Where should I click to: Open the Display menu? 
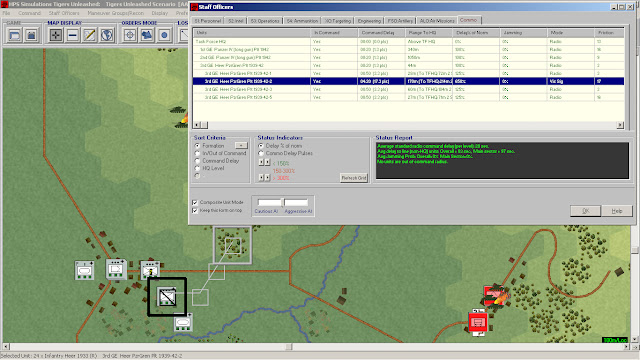[160, 13]
